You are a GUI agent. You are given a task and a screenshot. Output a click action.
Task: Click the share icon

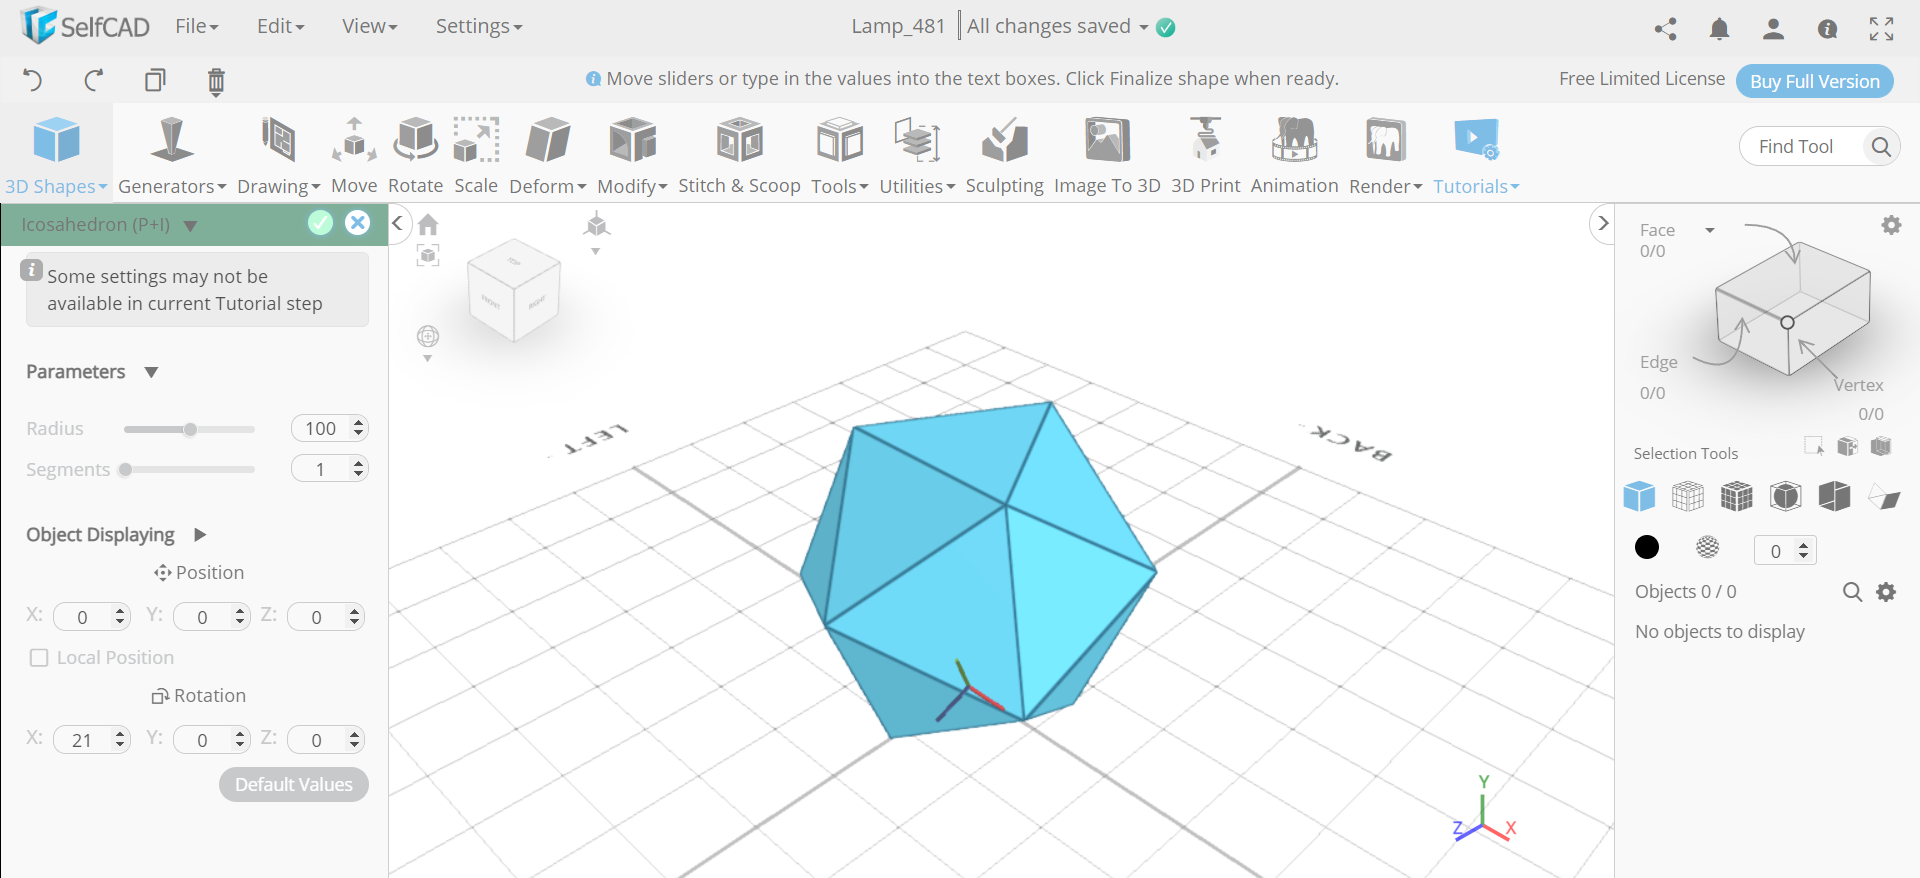point(1665,29)
